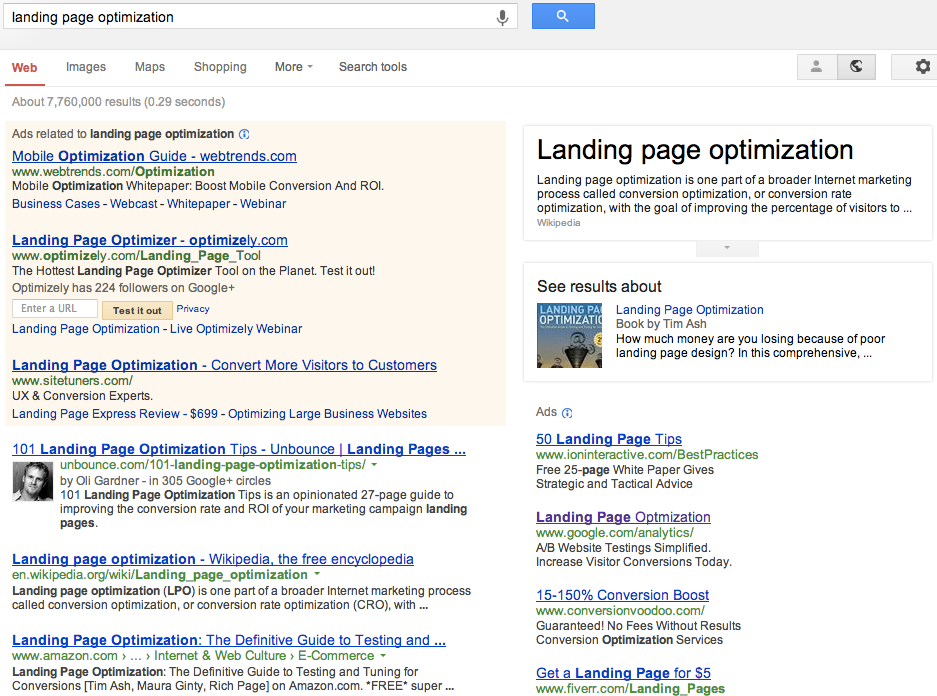Click Wikipedia source link in knowledge panel
This screenshot has width=937, height=696.
558,223
